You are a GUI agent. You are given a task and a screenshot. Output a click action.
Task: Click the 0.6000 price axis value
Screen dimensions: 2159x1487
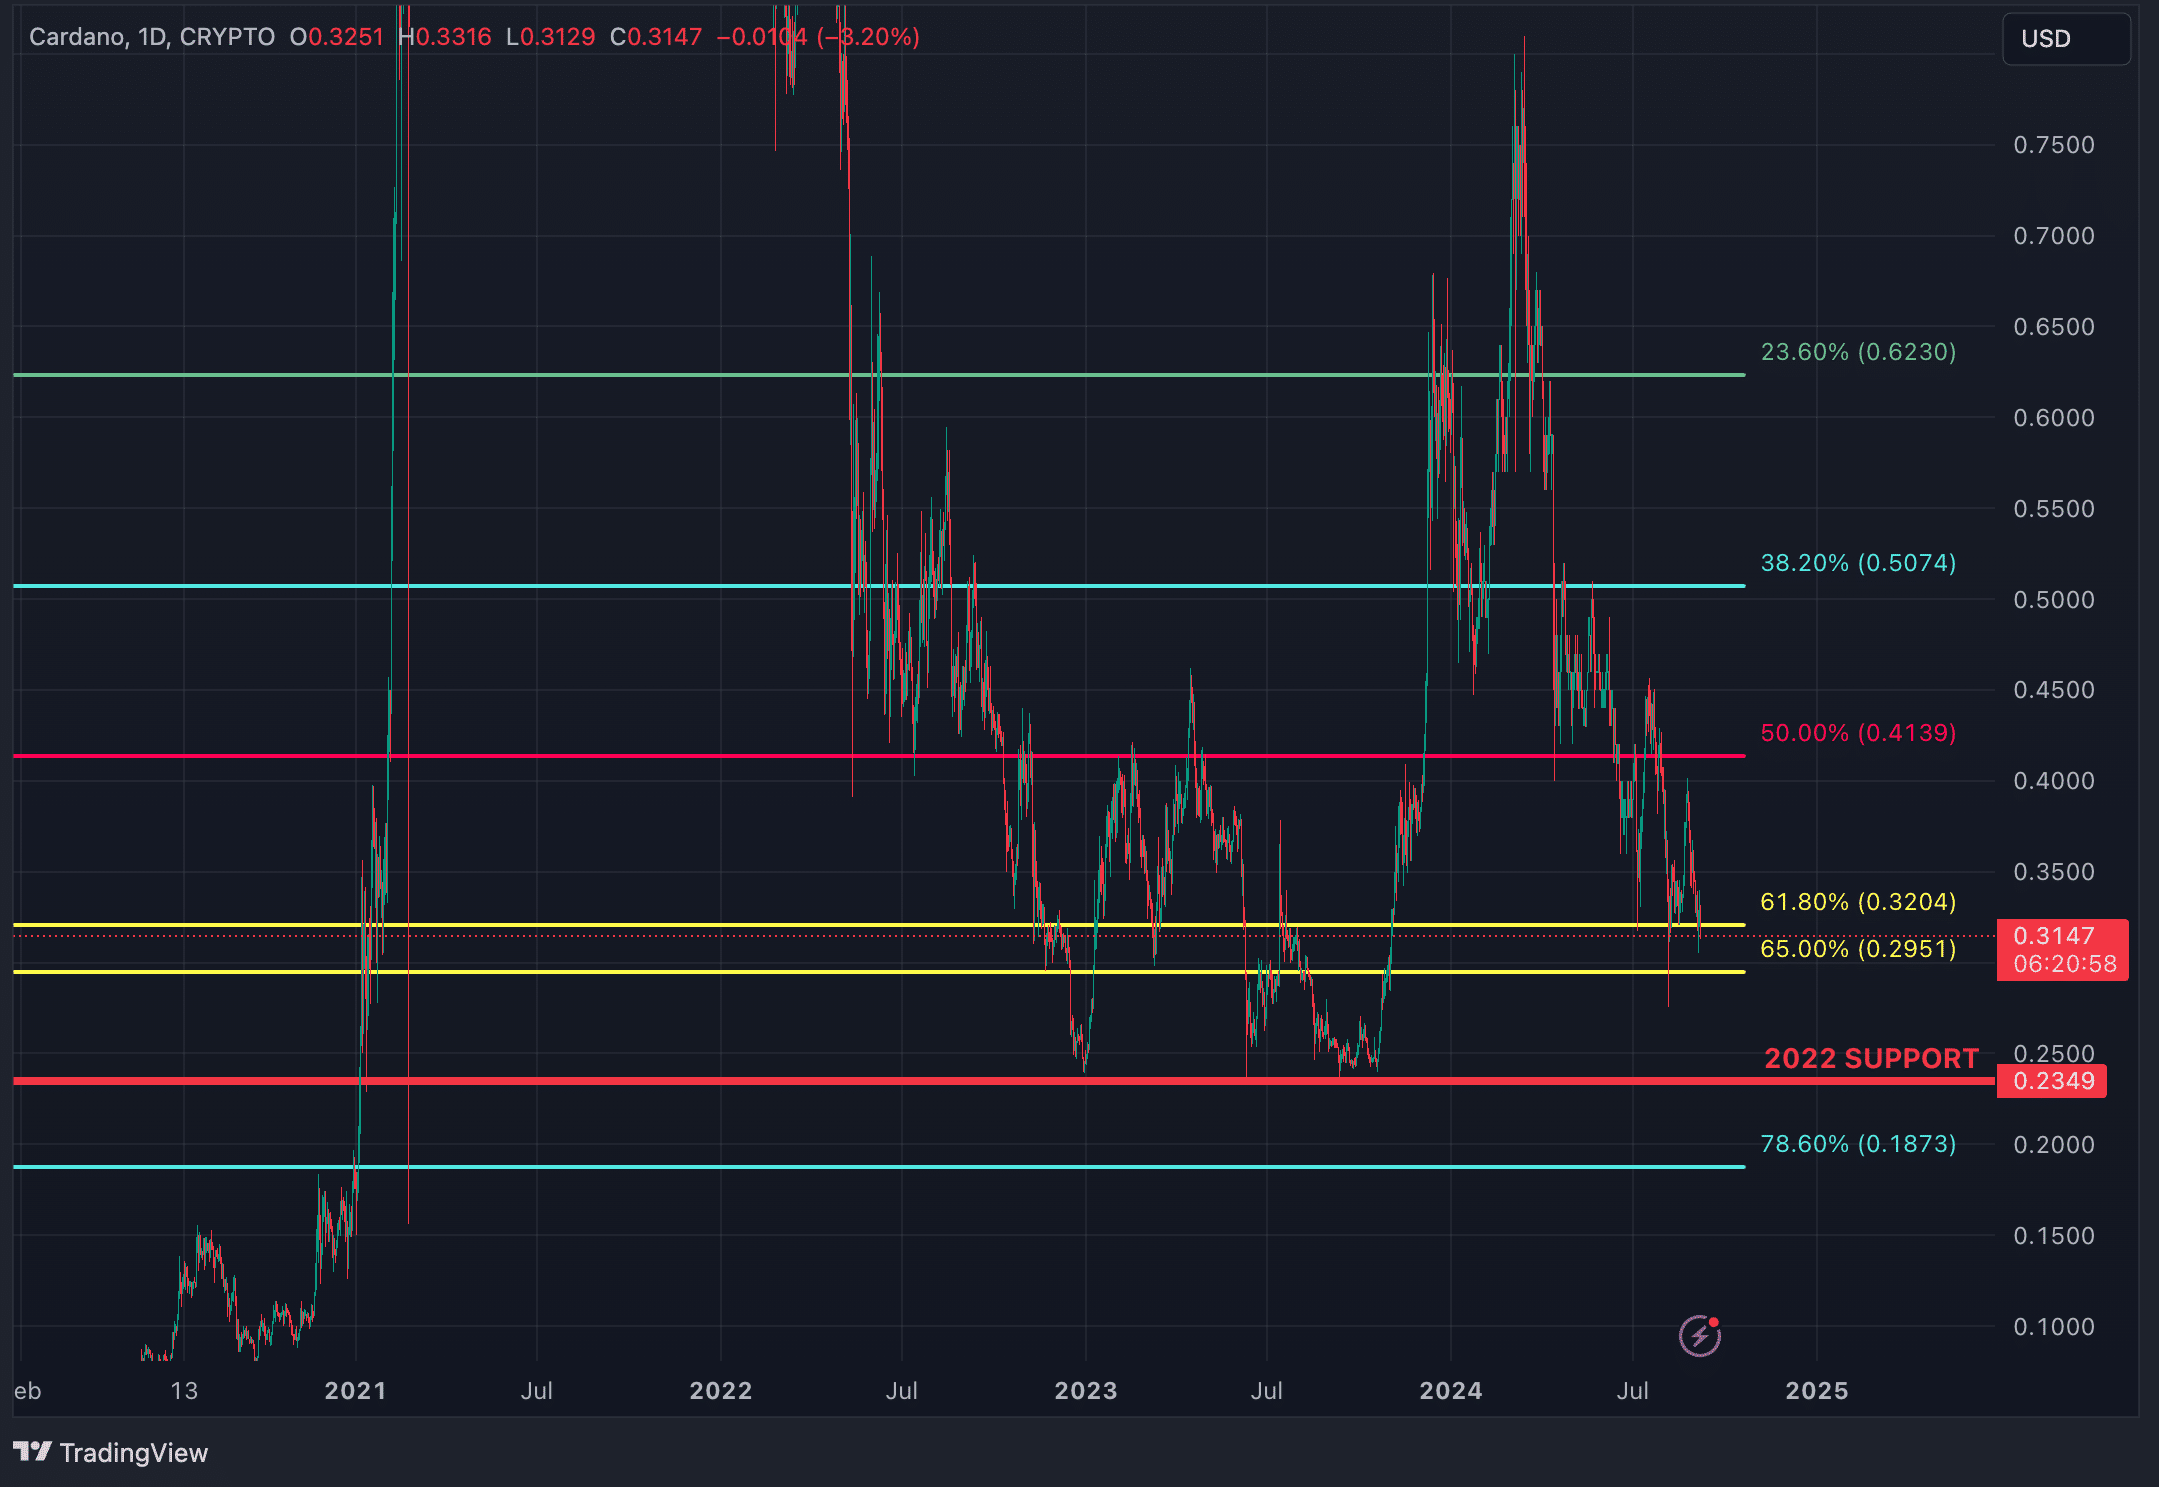[2054, 418]
